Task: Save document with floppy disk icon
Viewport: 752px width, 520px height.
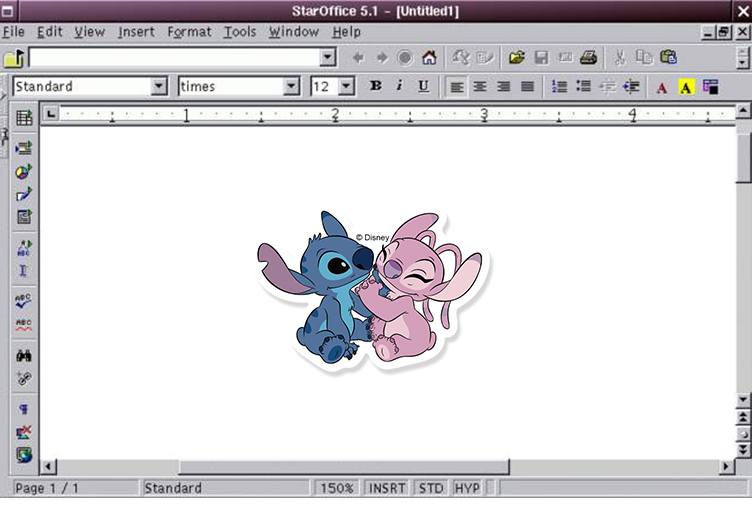Action: (x=541, y=58)
